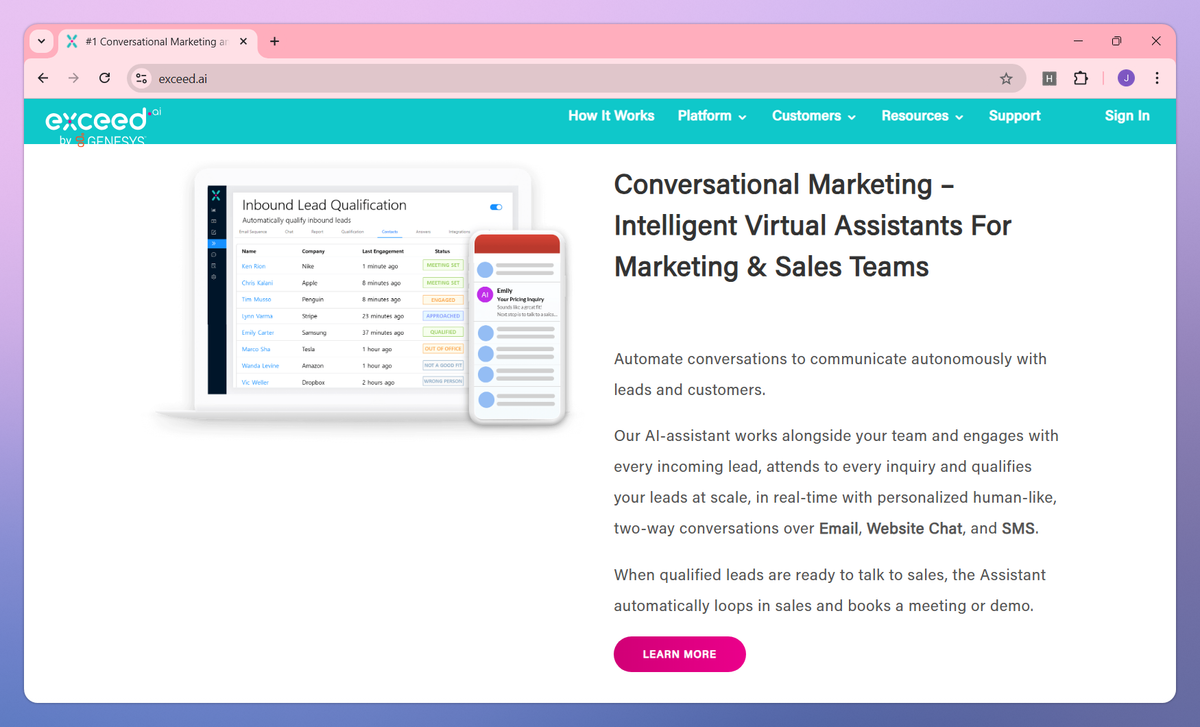
Task: Click the QUALIFIED status badge
Action: [x=443, y=332]
